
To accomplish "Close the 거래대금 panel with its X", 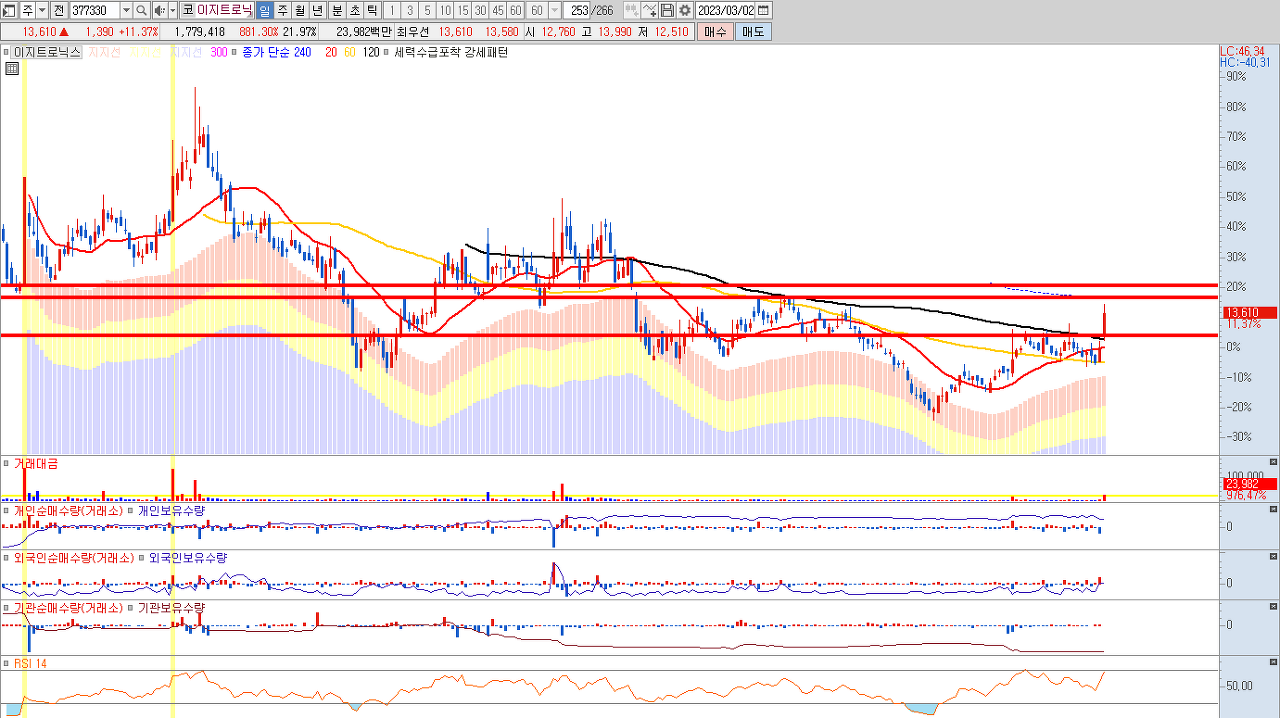I will pos(1273,461).
